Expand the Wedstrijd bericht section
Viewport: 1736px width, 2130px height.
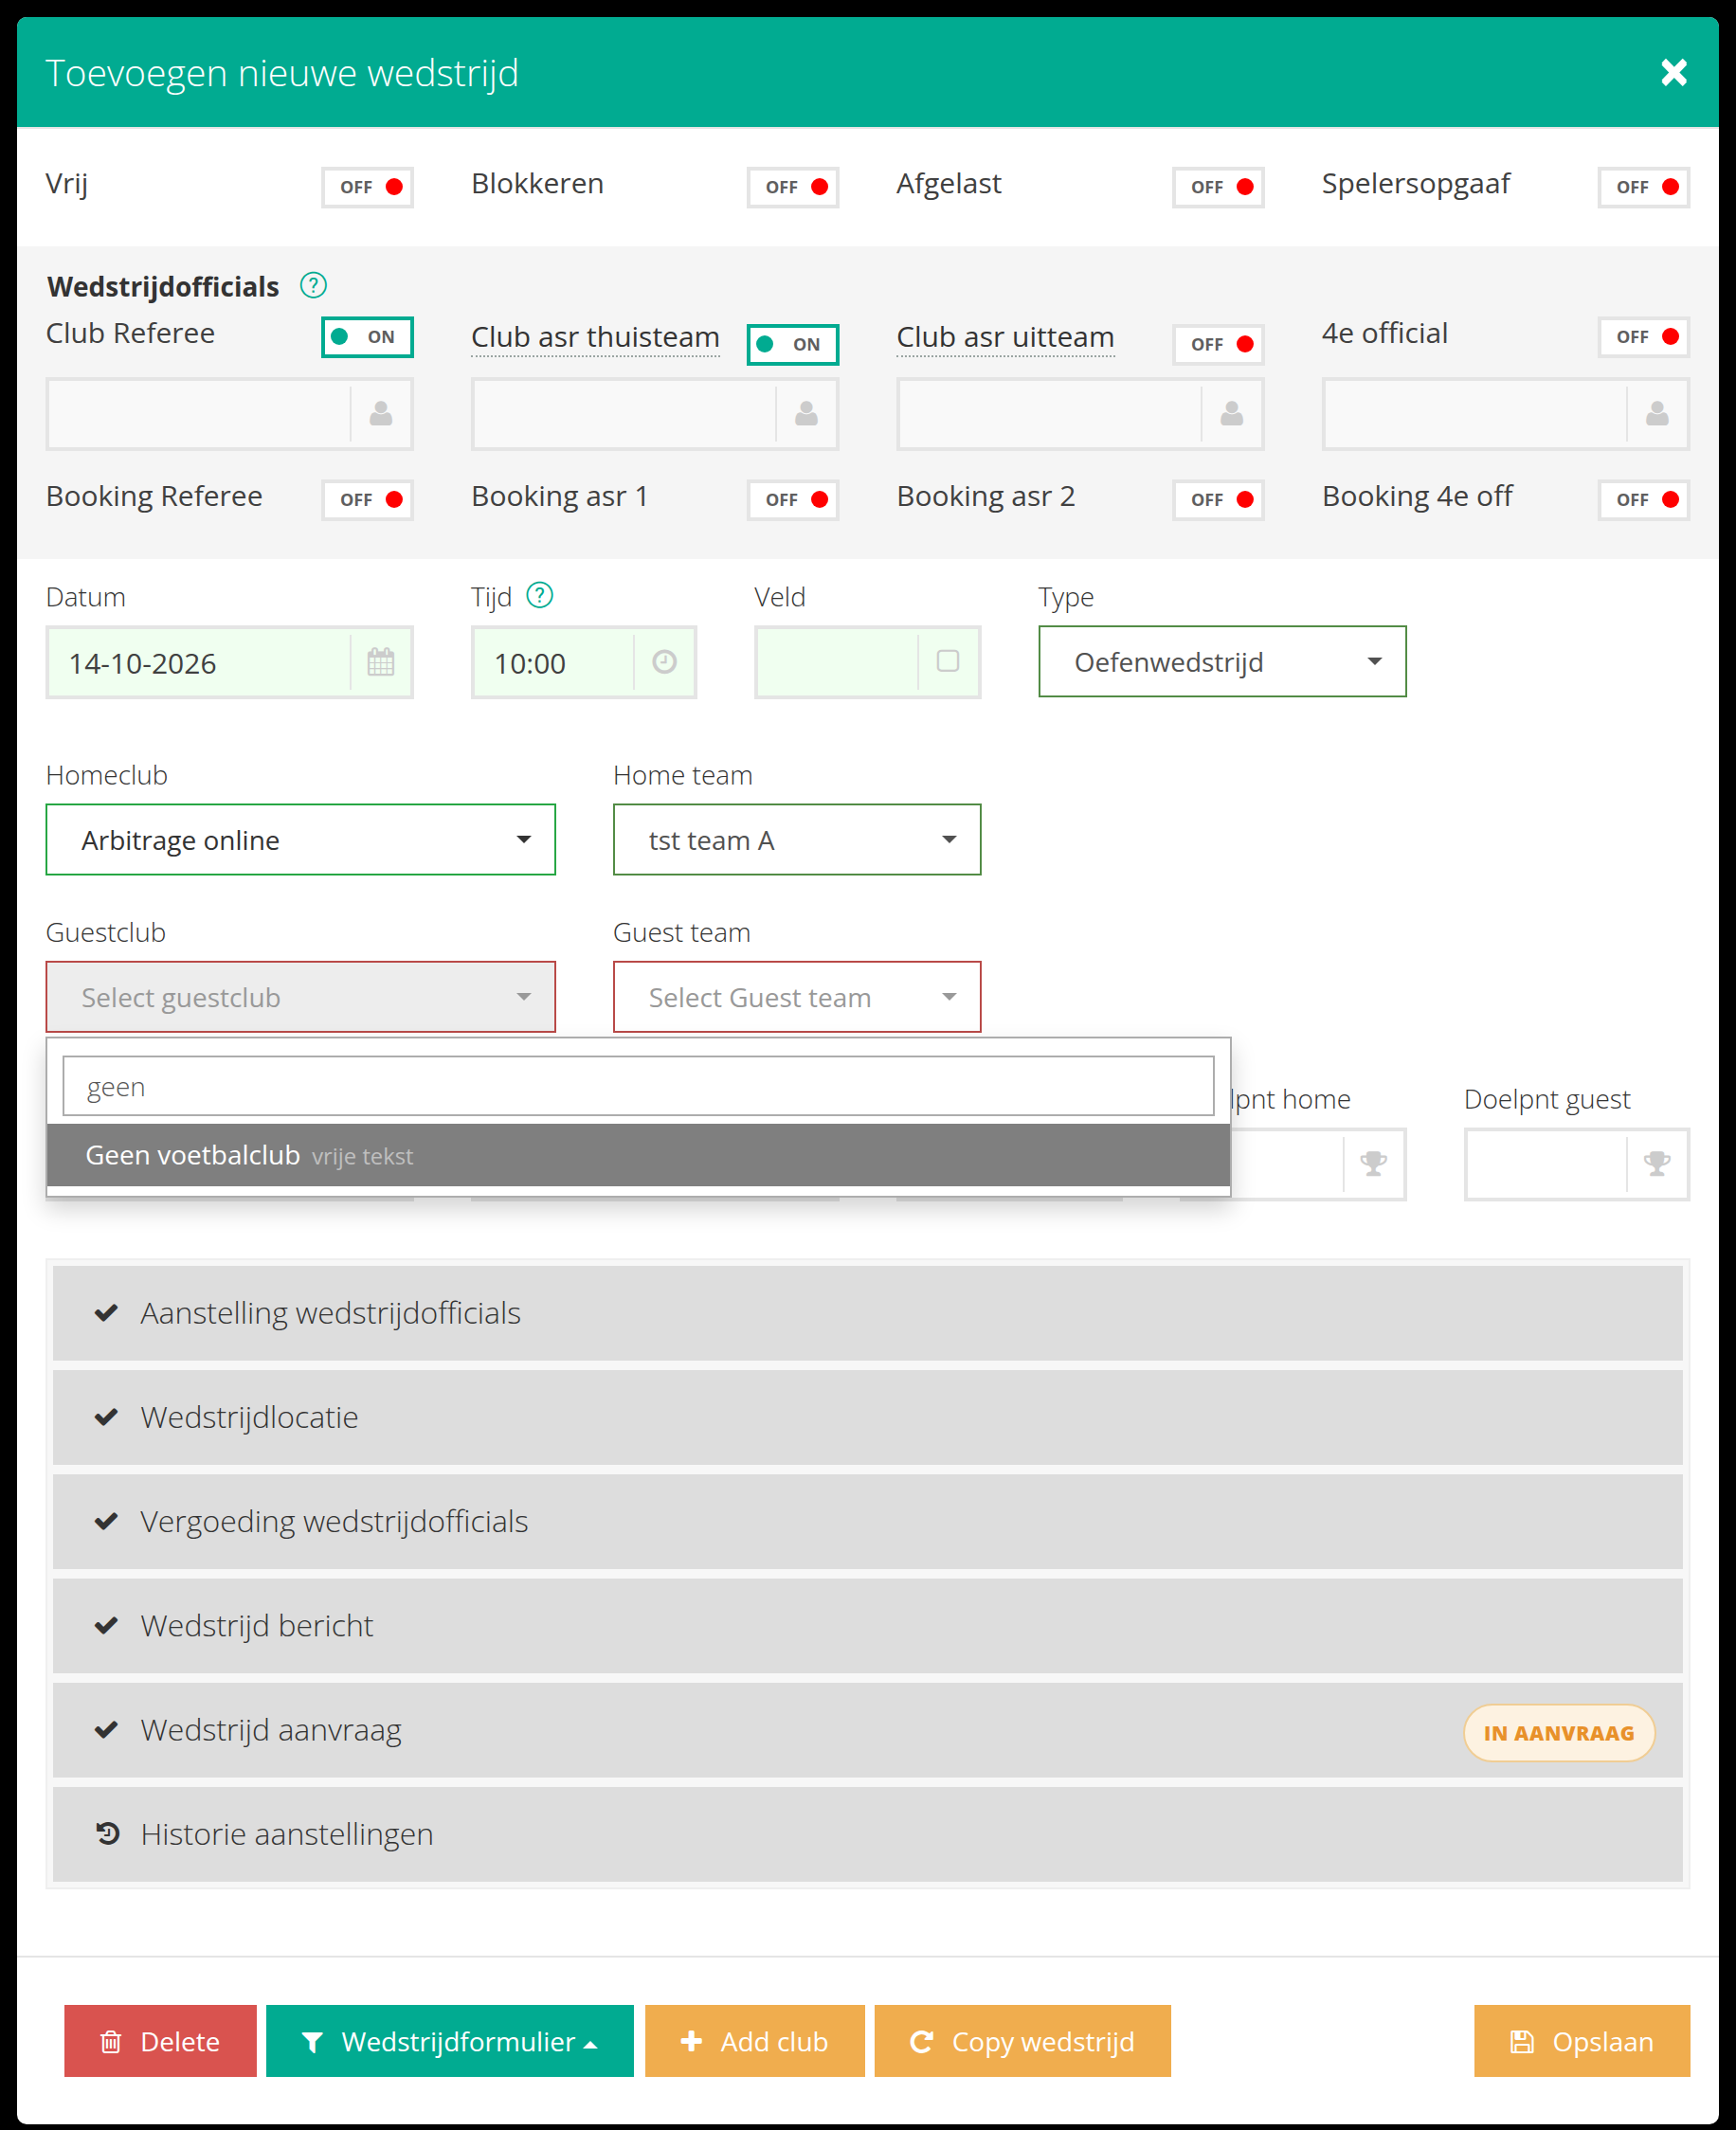(x=868, y=1626)
